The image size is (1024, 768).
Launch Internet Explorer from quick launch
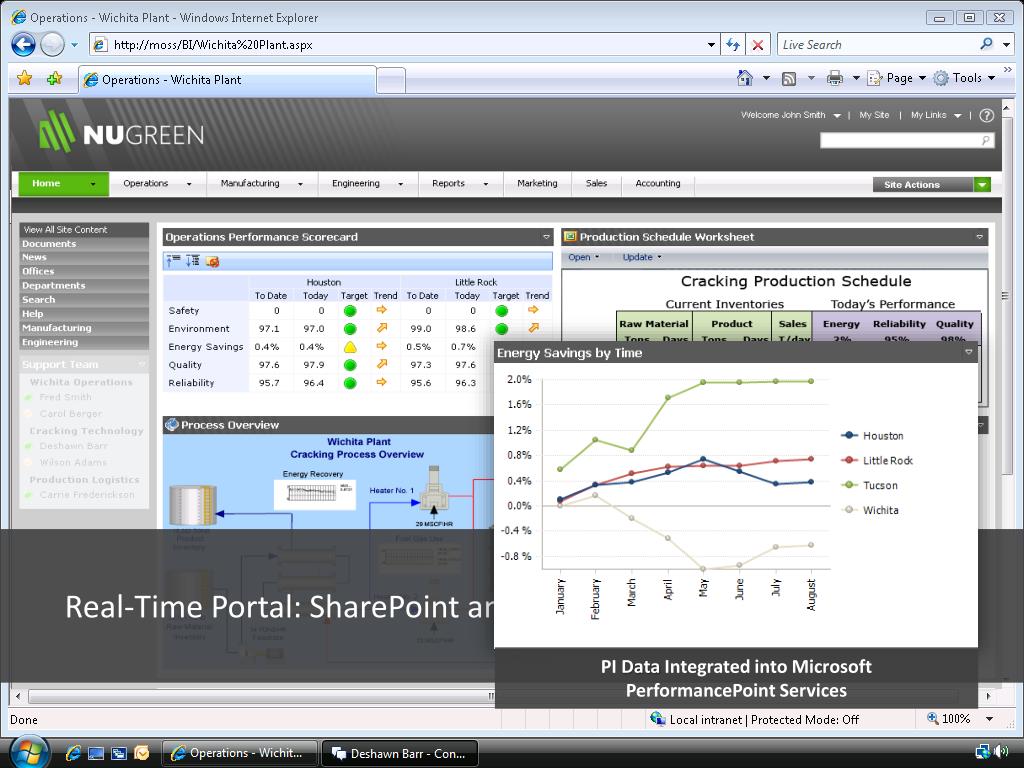tap(72, 753)
